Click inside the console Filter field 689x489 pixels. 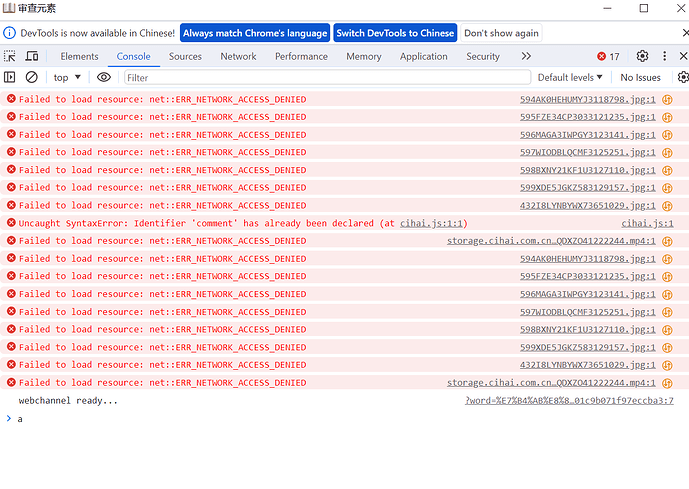point(326,77)
